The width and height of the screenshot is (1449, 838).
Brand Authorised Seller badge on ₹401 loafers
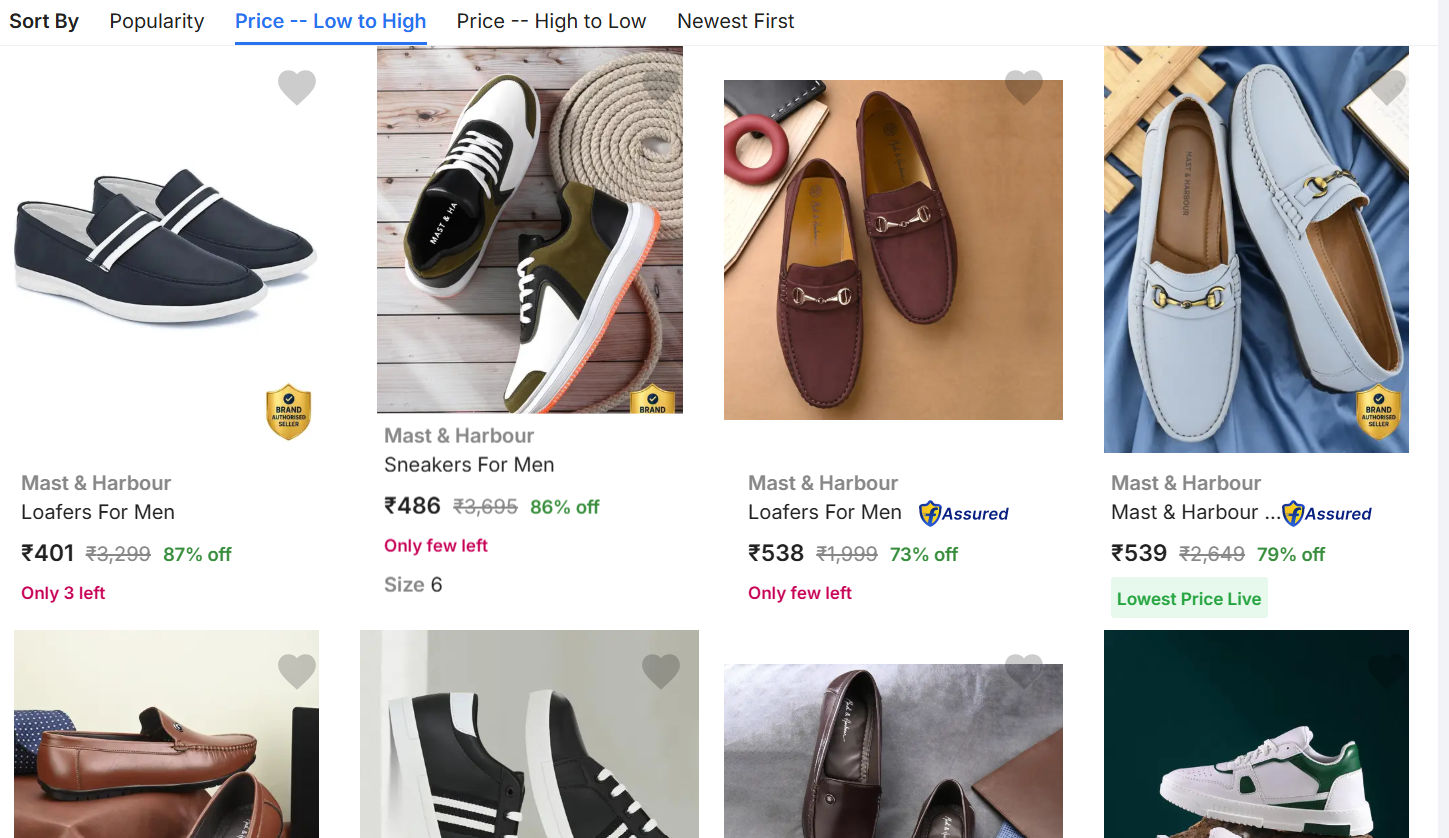tap(288, 412)
